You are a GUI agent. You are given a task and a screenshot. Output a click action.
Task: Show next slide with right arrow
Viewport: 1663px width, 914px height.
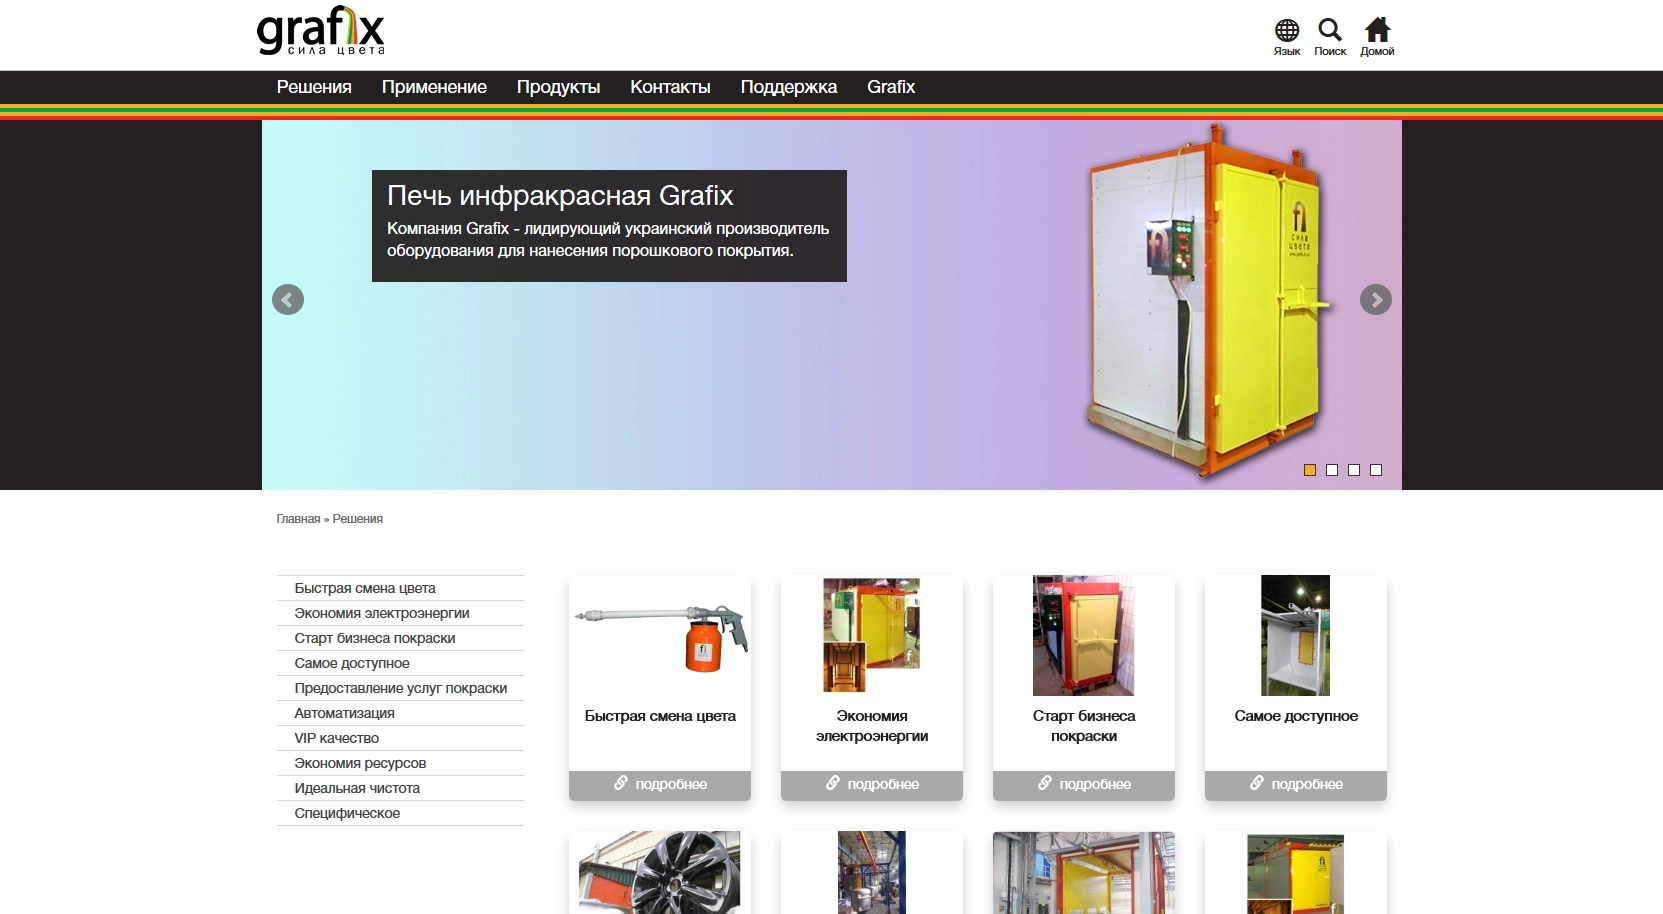(x=1376, y=300)
